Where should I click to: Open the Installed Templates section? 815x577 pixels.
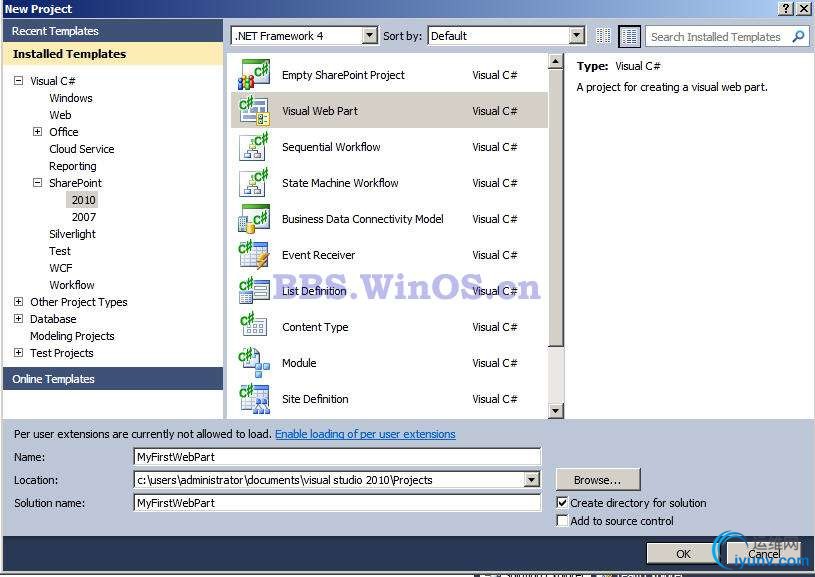pyautogui.click(x=113, y=54)
